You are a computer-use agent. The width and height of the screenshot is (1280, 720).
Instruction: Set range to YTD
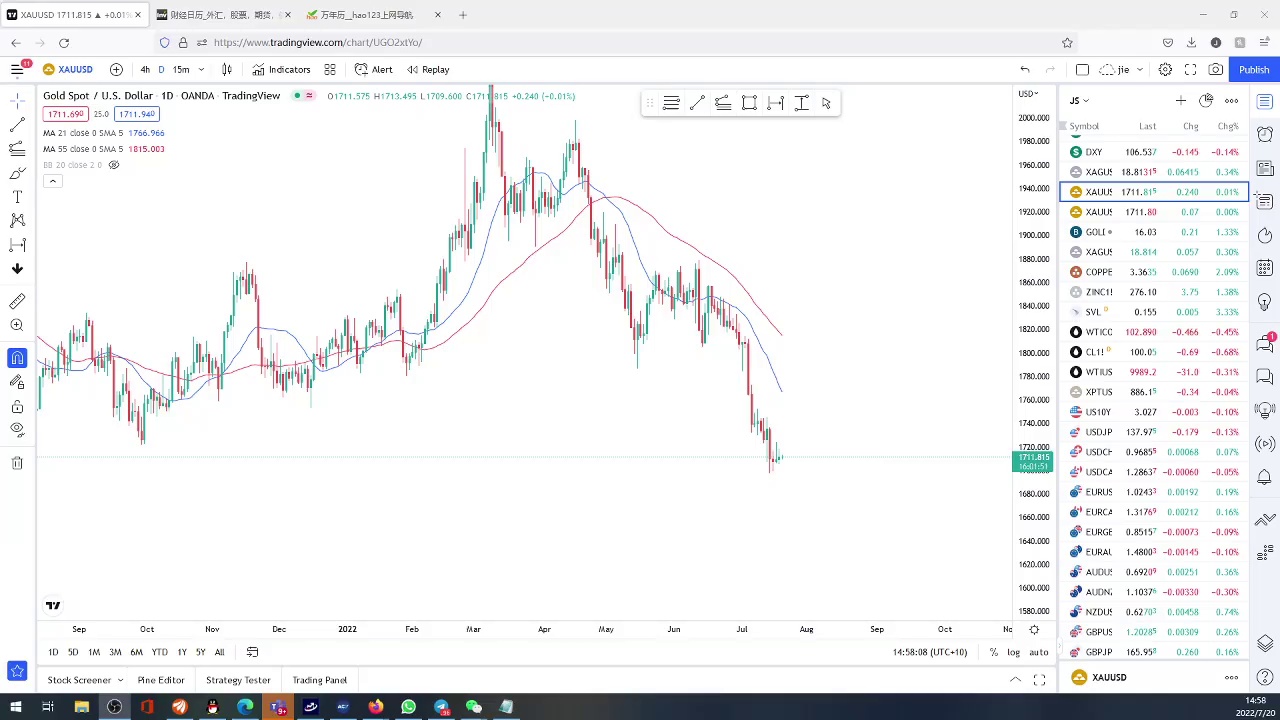159,652
